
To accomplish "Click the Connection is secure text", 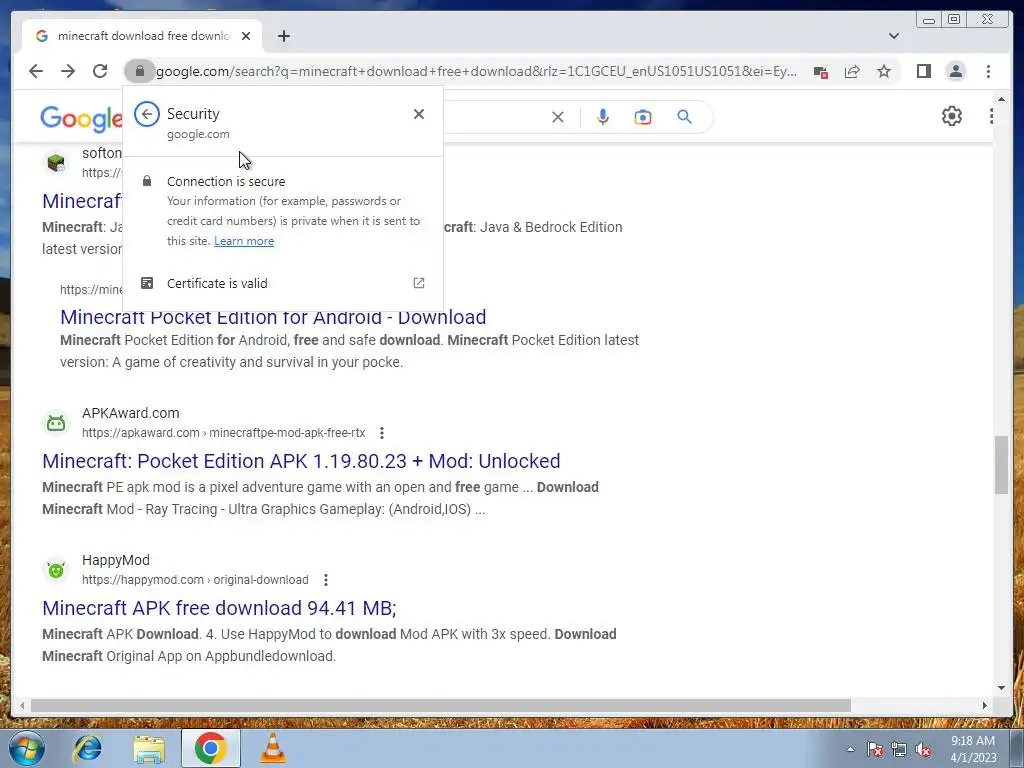I will 226,182.
